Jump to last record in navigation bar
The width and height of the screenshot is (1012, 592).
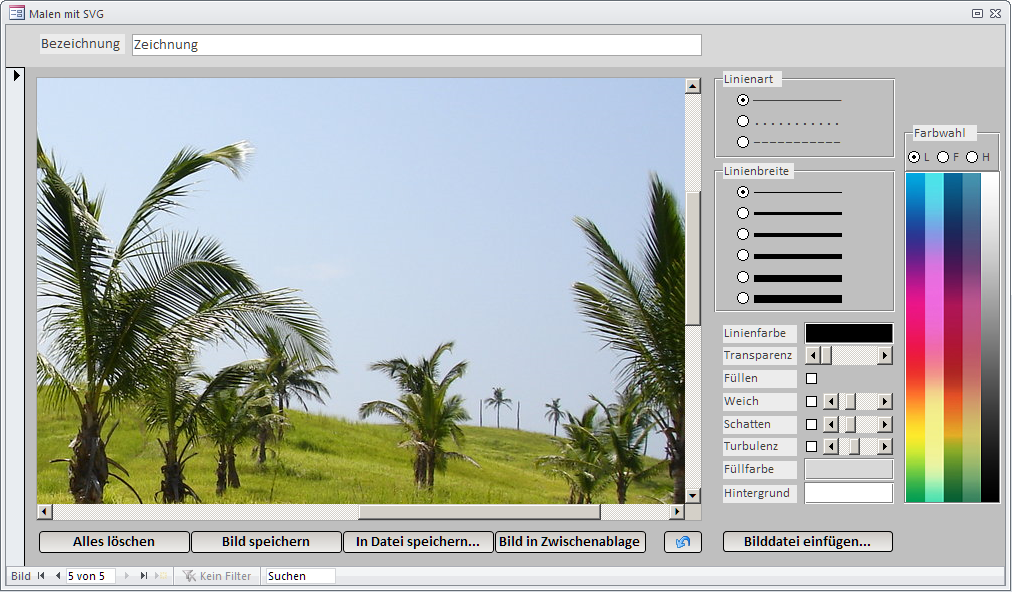144,576
